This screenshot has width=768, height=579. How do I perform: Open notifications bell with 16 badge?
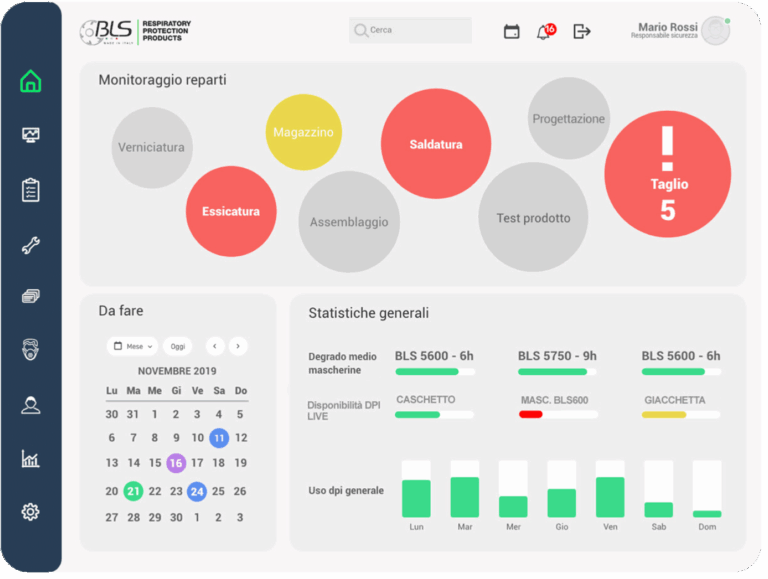(x=546, y=31)
